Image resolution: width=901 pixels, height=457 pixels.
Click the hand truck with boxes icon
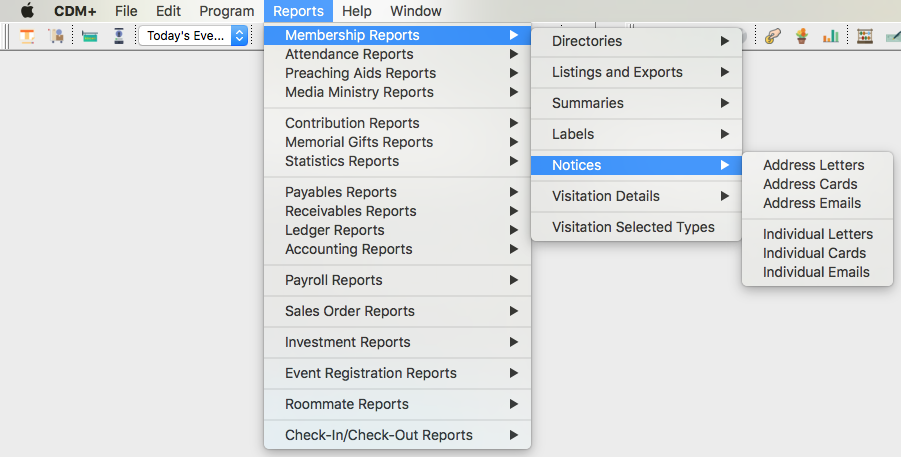(x=56, y=36)
